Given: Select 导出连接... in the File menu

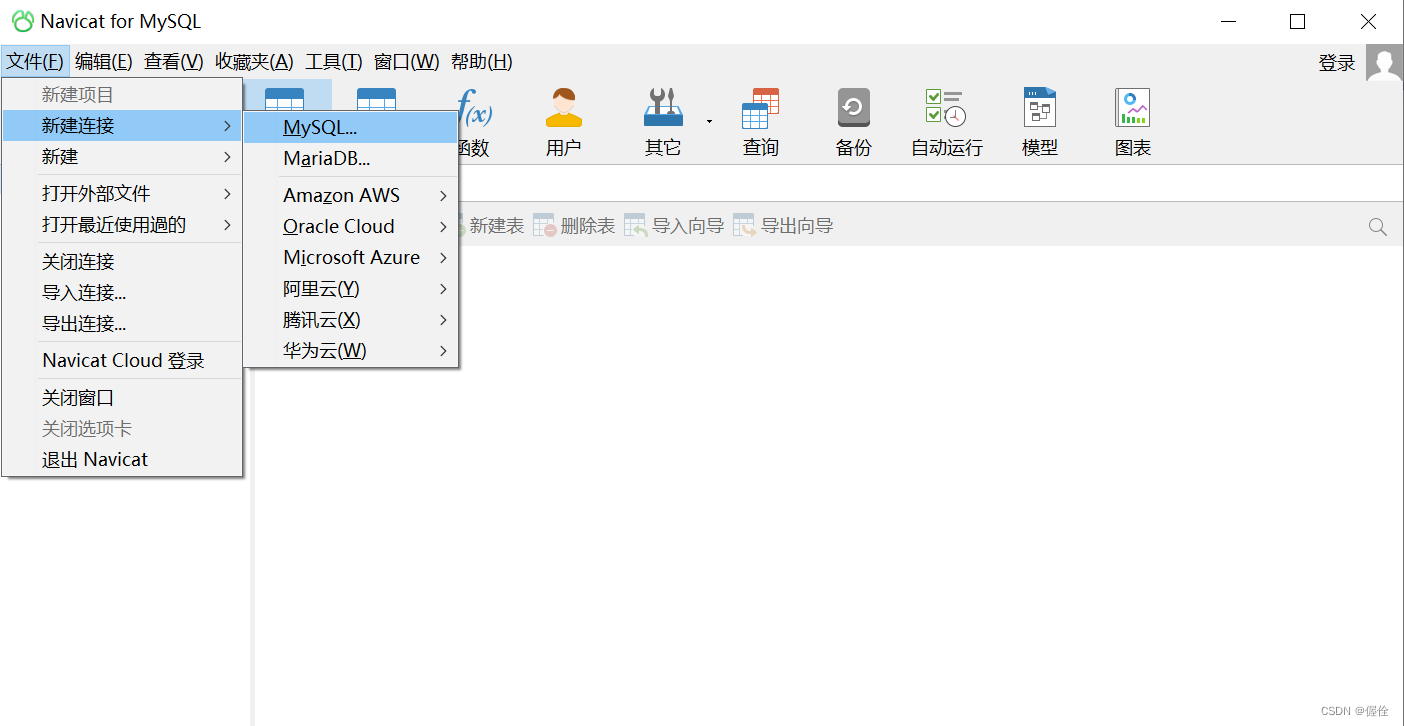Looking at the screenshot, I should tap(122, 323).
